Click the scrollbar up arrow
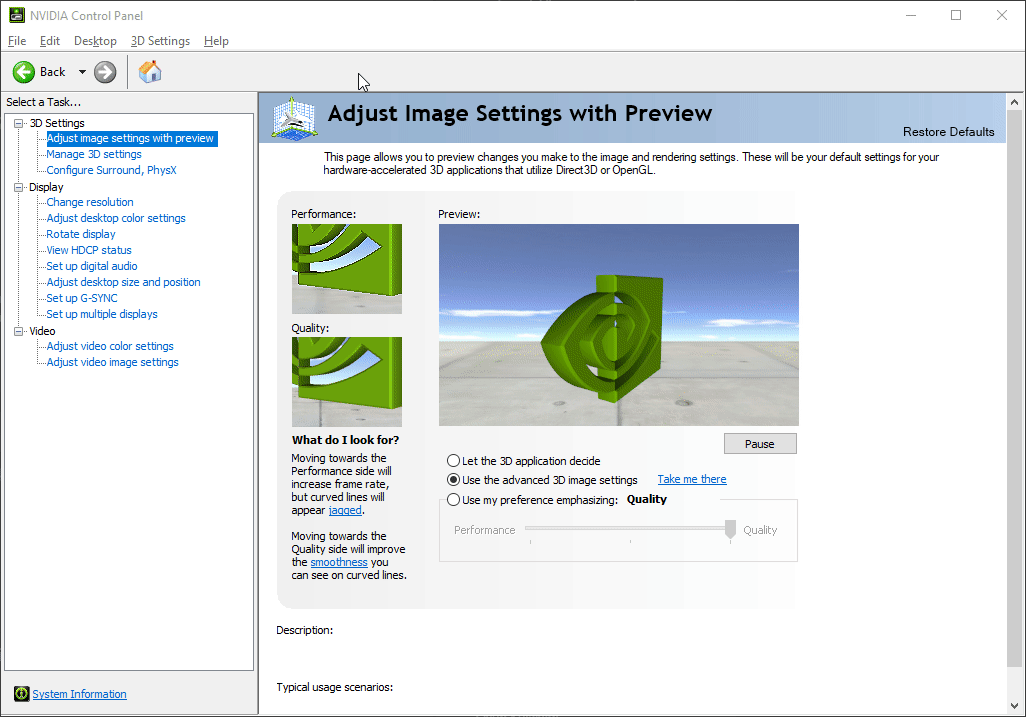This screenshot has width=1026, height=717. (1014, 102)
